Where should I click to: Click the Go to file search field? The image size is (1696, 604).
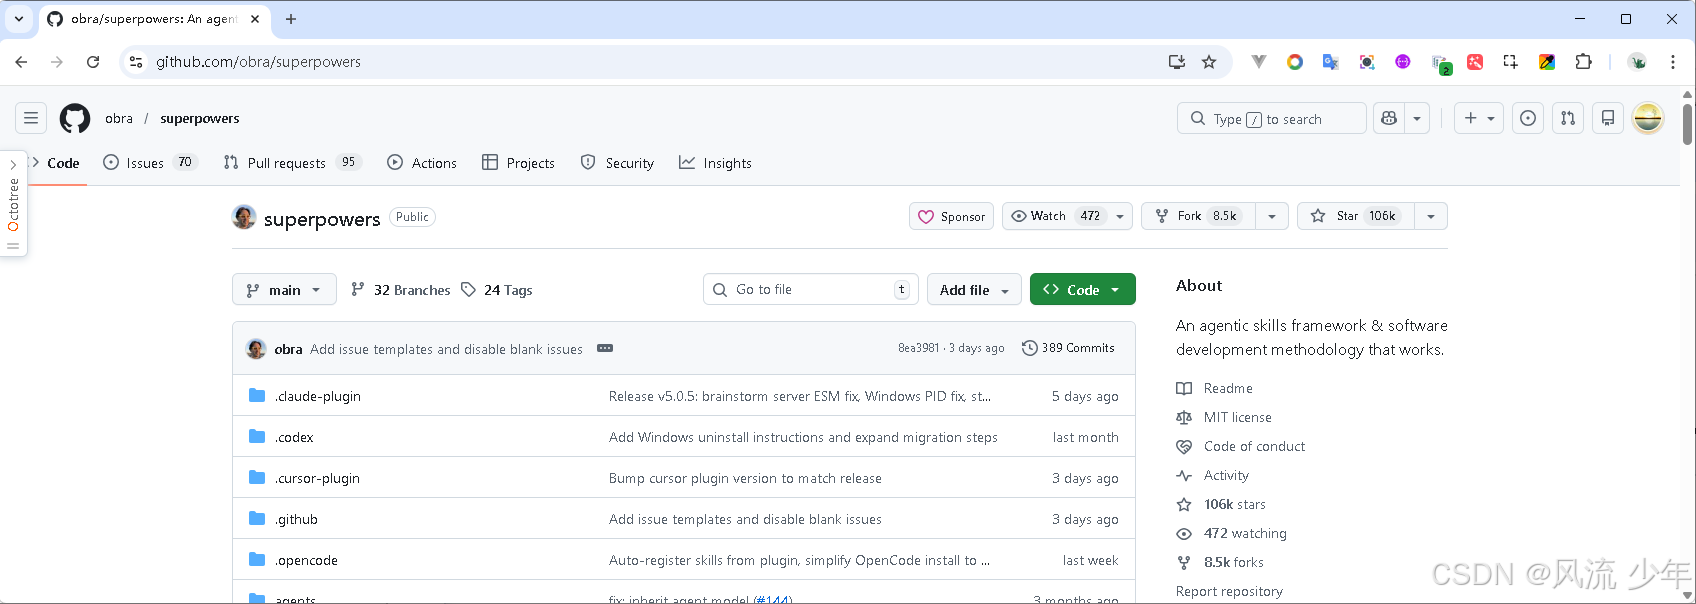click(x=811, y=289)
